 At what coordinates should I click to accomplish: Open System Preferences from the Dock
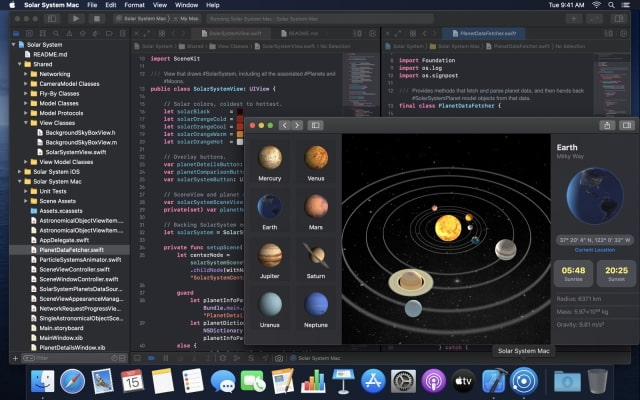point(403,381)
